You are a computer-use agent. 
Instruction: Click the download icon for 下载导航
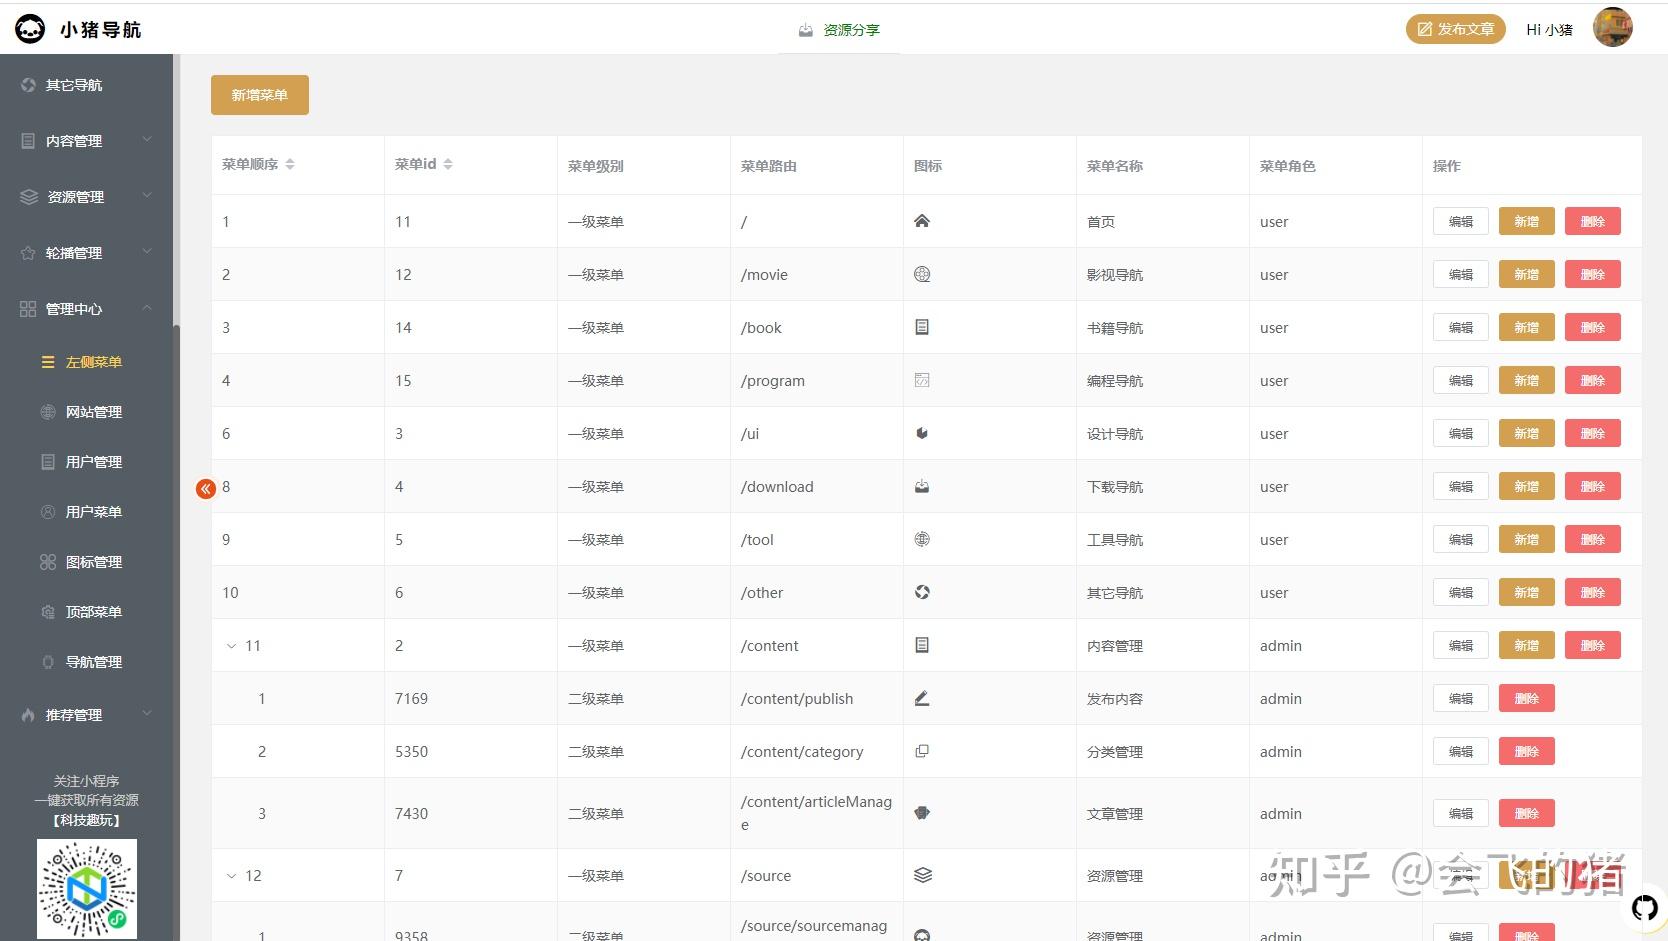922,485
